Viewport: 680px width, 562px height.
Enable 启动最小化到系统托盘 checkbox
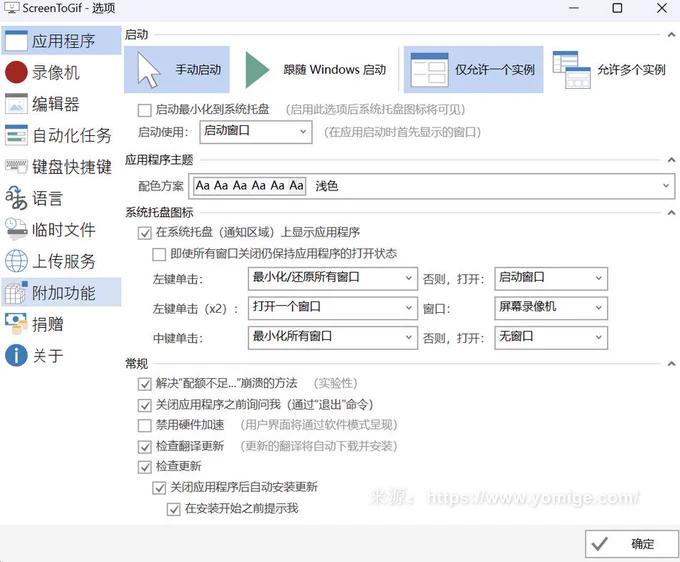[145, 109]
